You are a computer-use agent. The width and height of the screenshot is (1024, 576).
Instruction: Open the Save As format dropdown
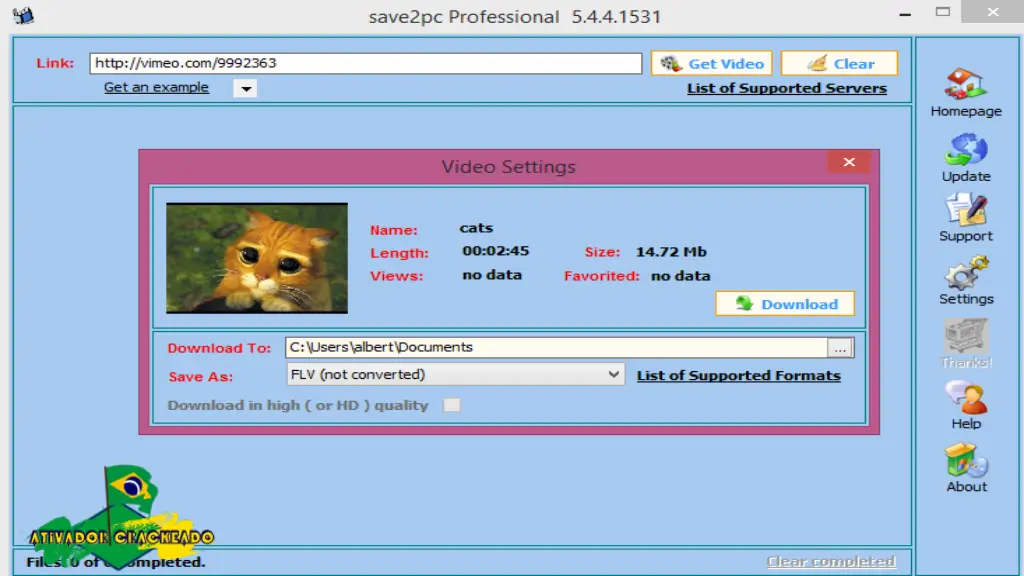click(x=455, y=374)
